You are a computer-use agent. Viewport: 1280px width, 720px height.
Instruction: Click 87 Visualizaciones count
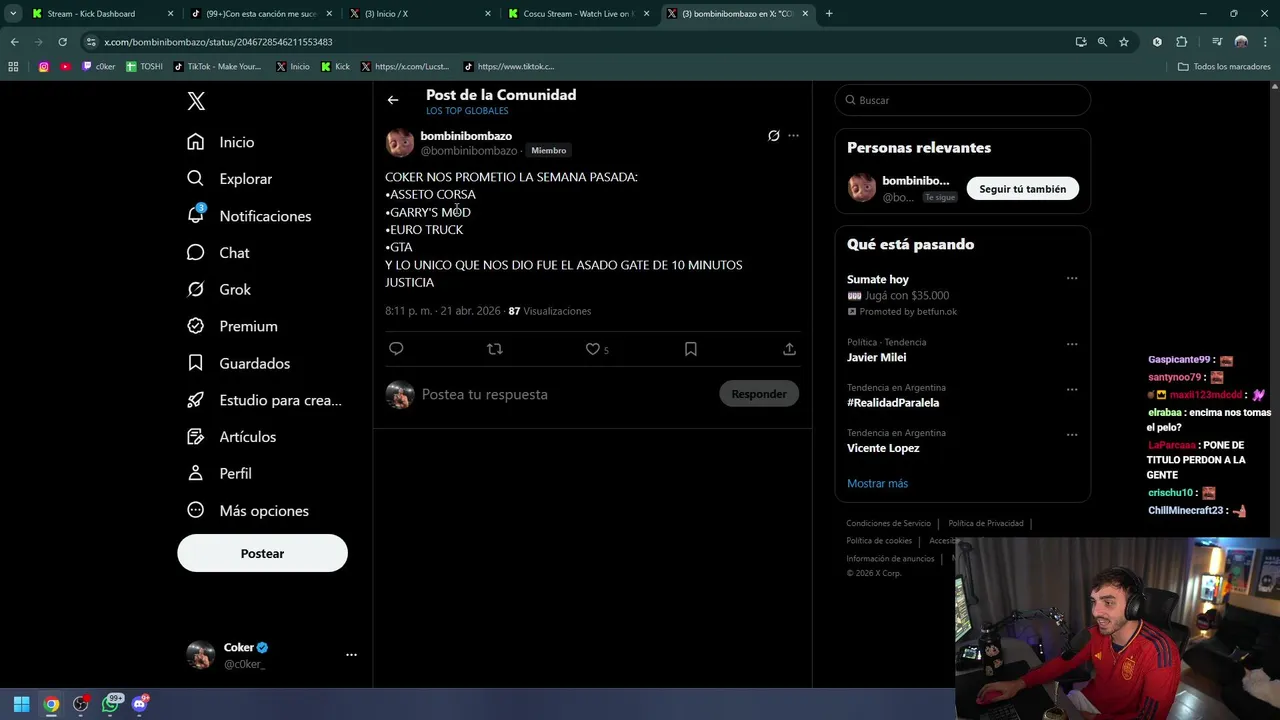click(x=549, y=311)
